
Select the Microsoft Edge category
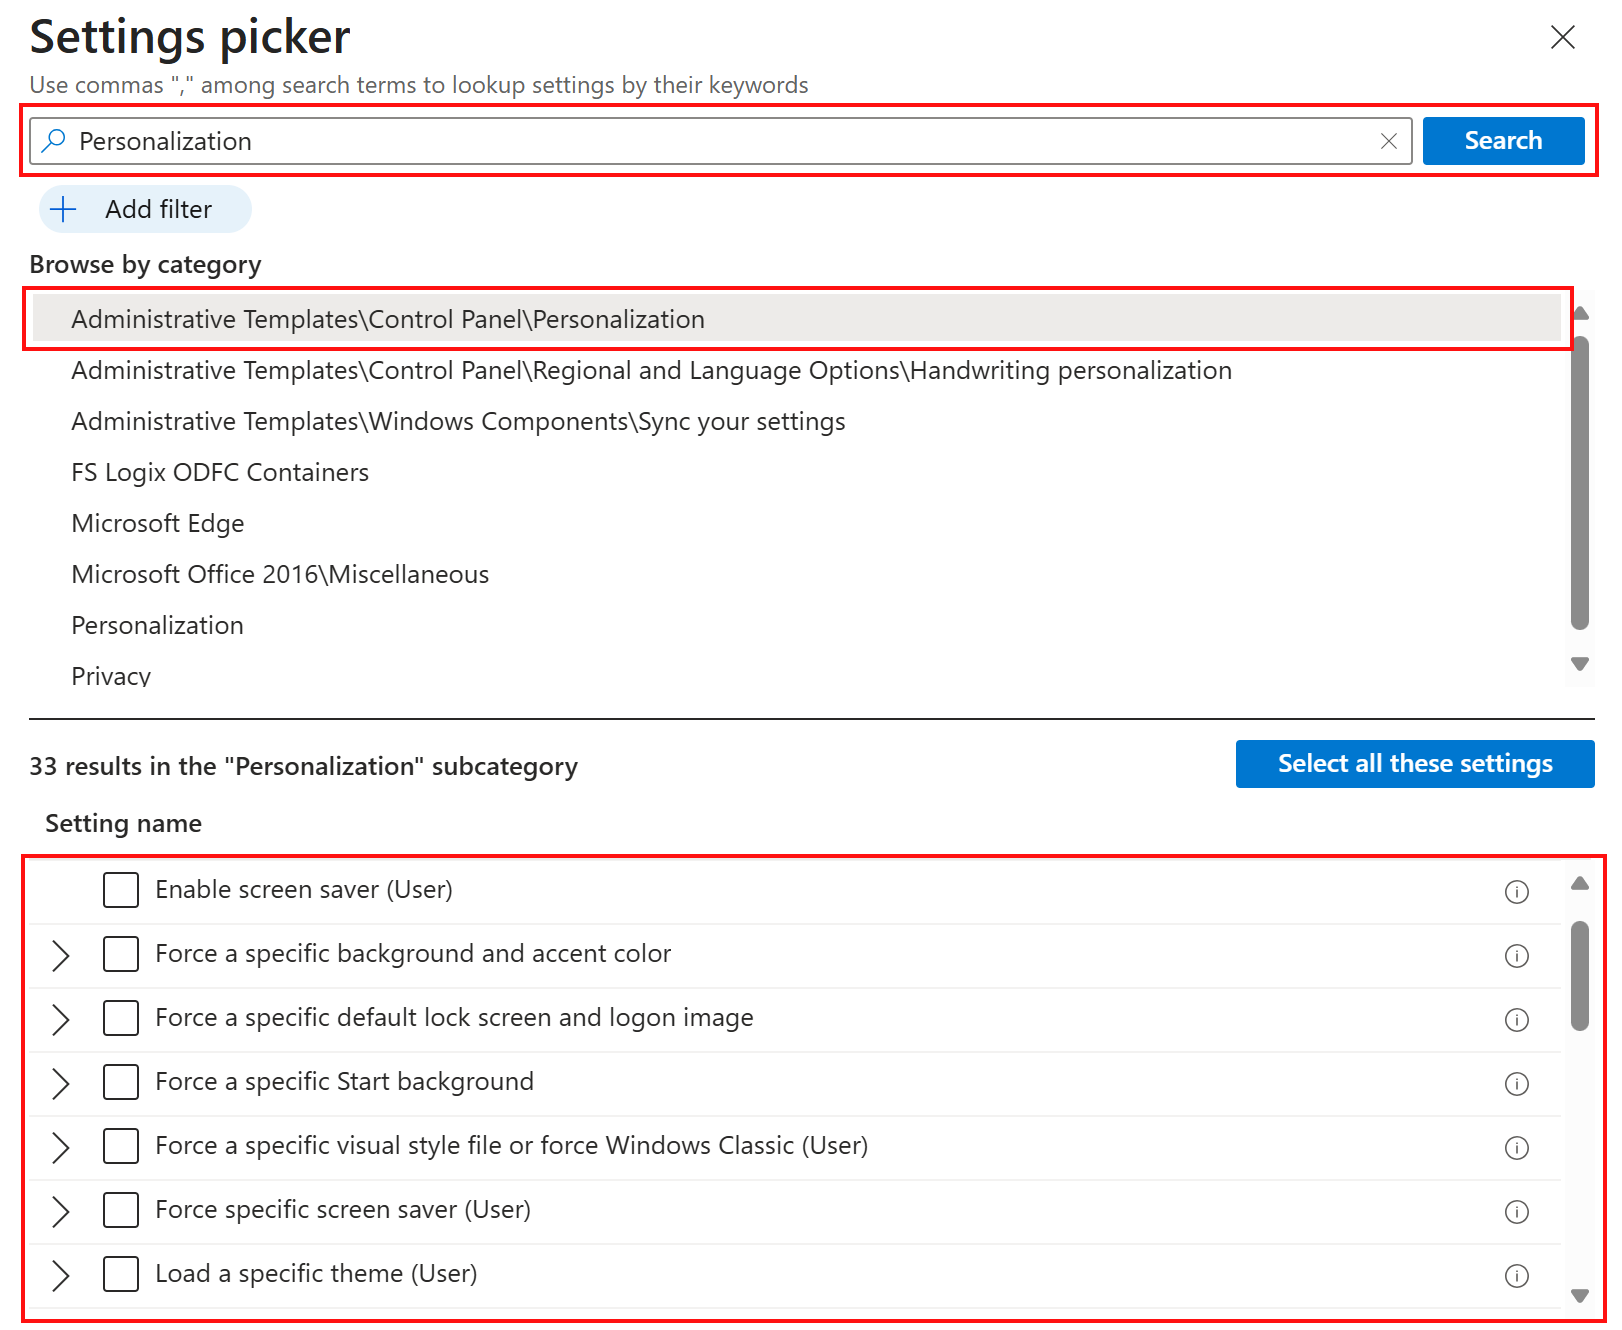(x=796, y=523)
